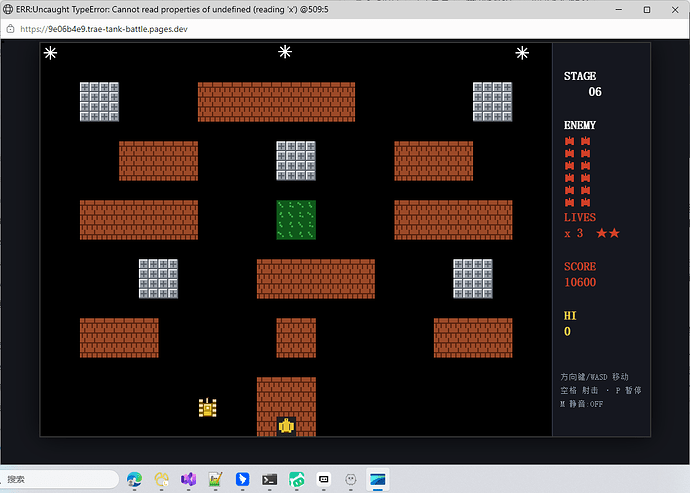690x493 pixels.
Task: Minimize the tank battle window
Action: pyautogui.click(x=619, y=9)
